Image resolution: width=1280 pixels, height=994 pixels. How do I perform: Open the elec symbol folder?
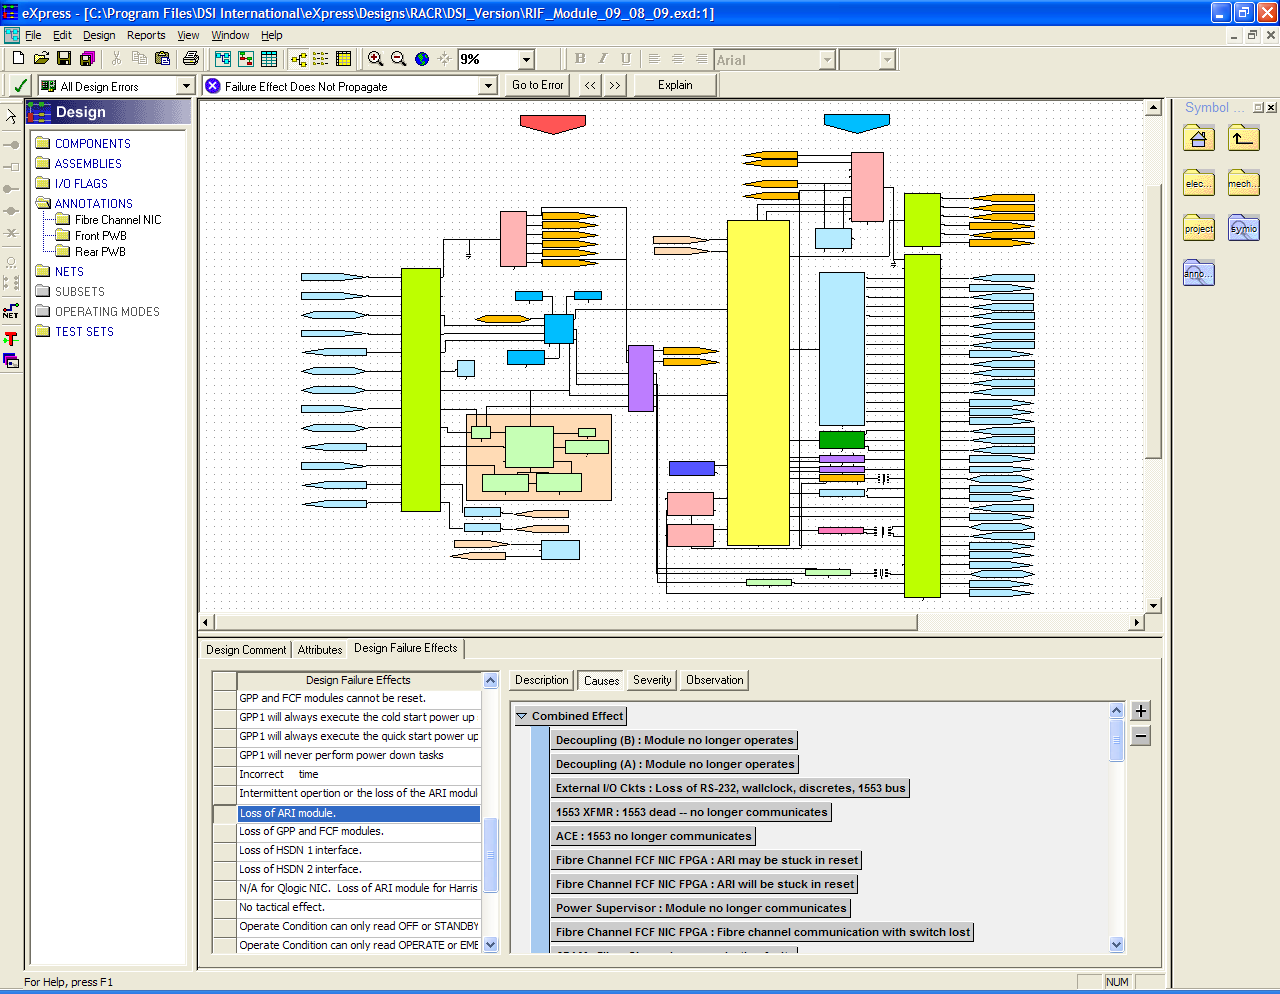tap(1198, 183)
